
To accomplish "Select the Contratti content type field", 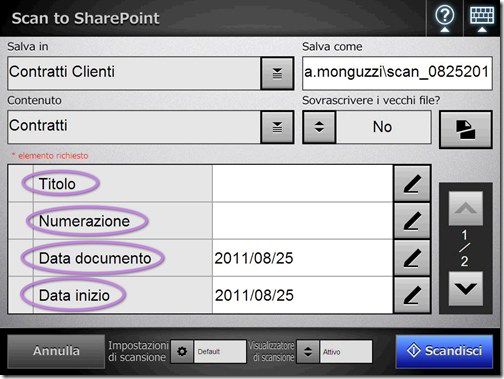I will 134,127.
